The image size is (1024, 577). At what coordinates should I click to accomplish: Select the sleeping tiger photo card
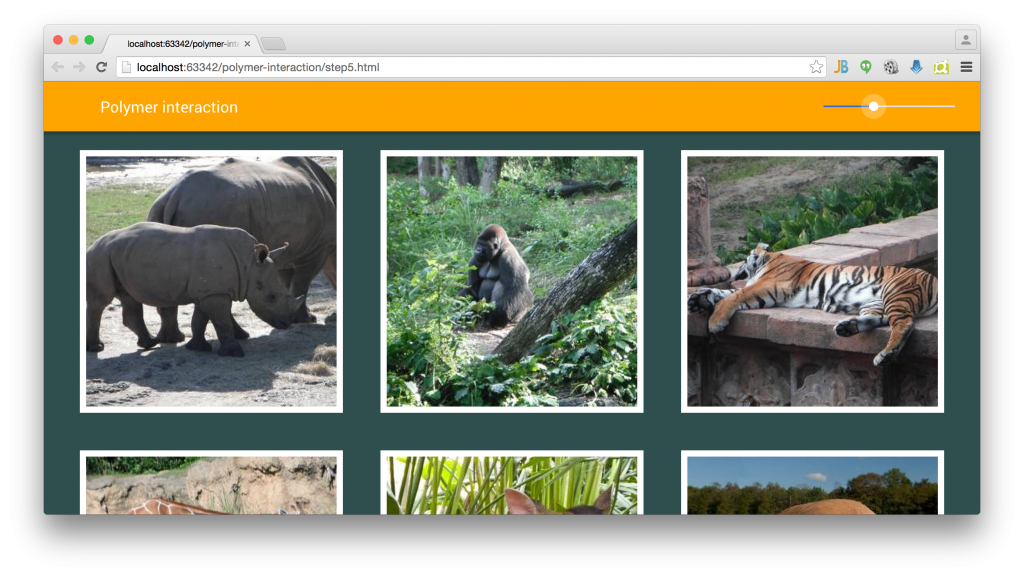pos(812,281)
